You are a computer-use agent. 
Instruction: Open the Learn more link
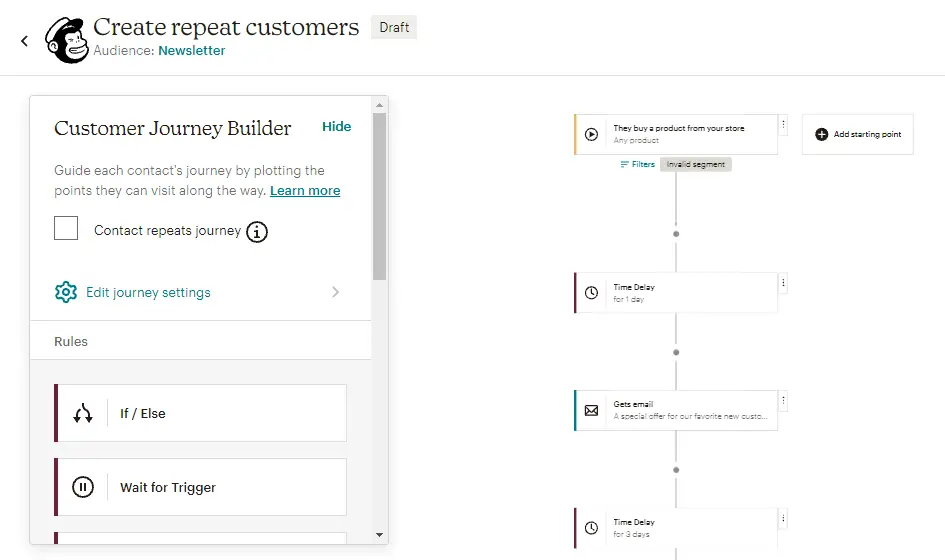click(305, 190)
